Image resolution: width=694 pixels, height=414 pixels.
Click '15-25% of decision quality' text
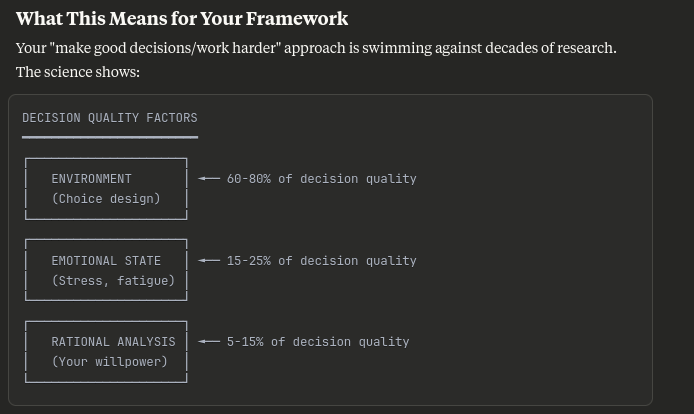point(322,261)
